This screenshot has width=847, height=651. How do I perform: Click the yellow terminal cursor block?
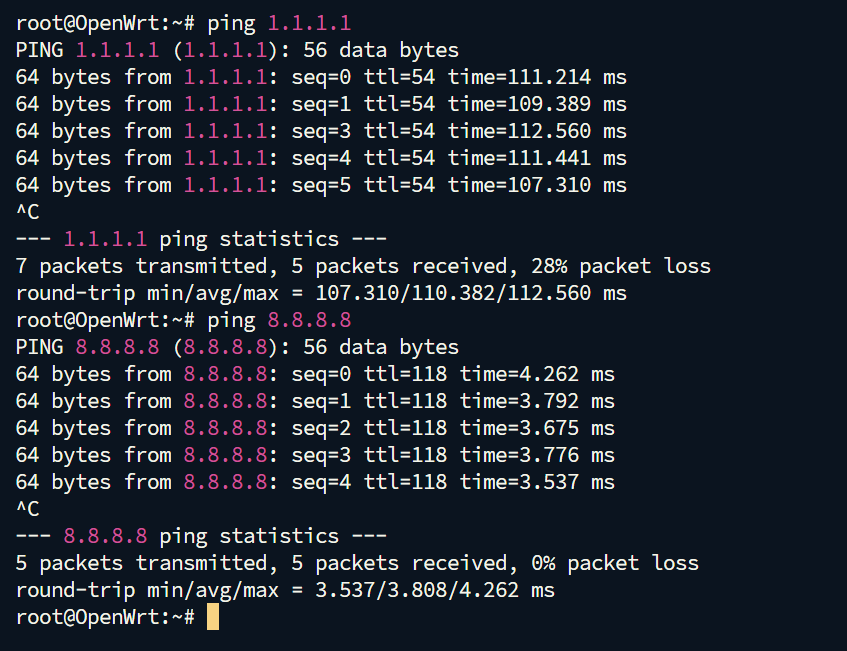click(x=212, y=617)
